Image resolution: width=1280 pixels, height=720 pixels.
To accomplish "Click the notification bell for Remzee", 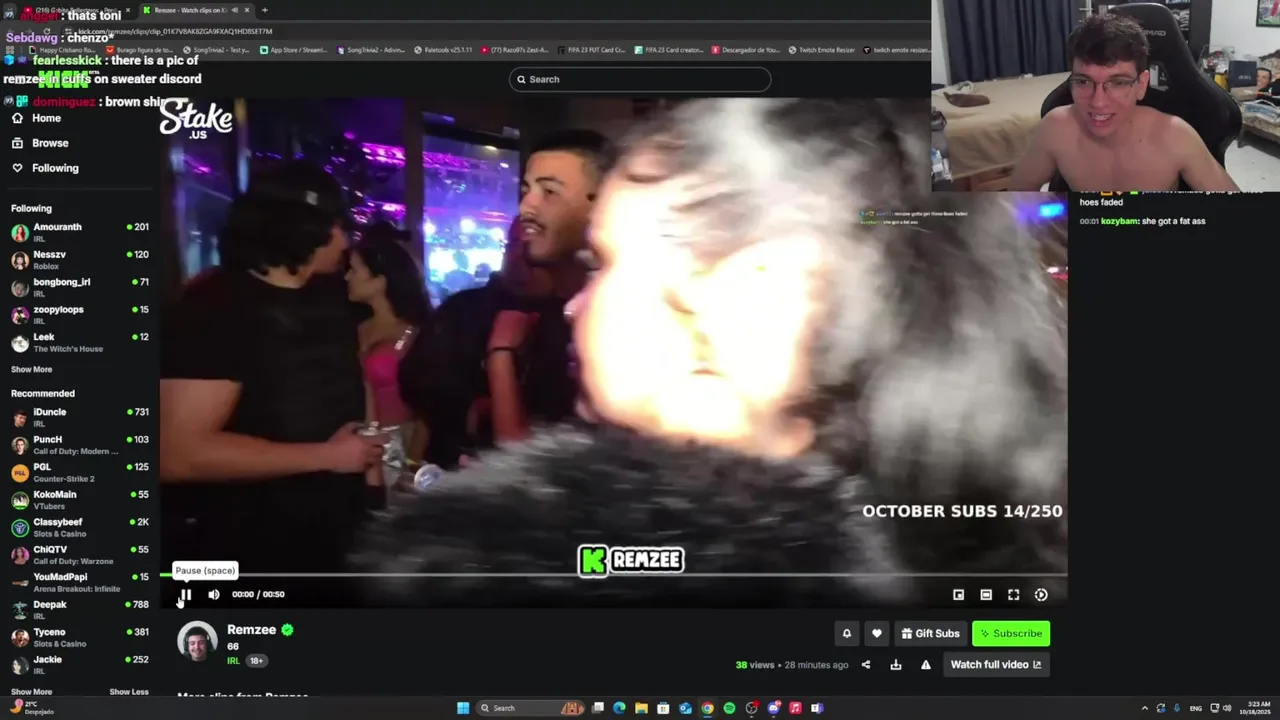I will (846, 633).
